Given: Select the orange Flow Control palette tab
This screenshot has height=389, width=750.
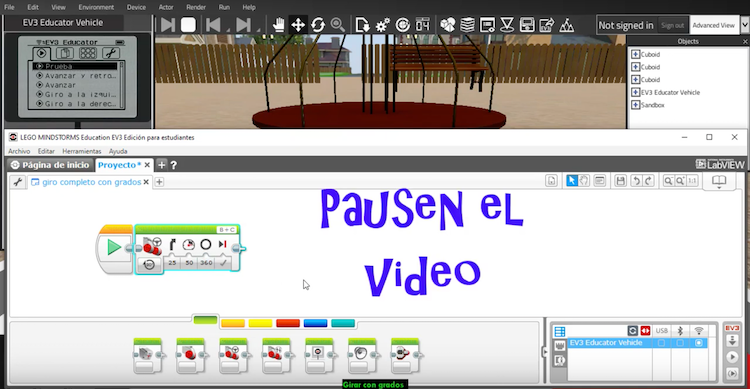Looking at the screenshot, I should coord(233,323).
